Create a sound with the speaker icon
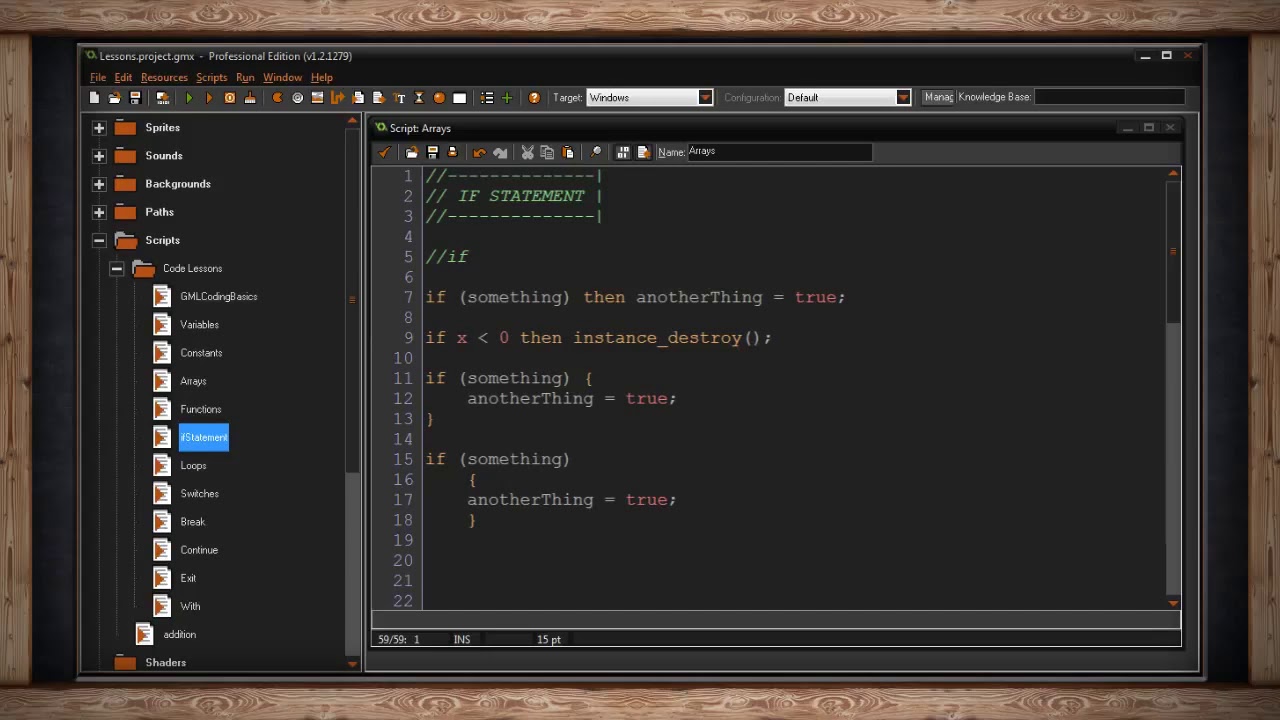 coord(297,97)
